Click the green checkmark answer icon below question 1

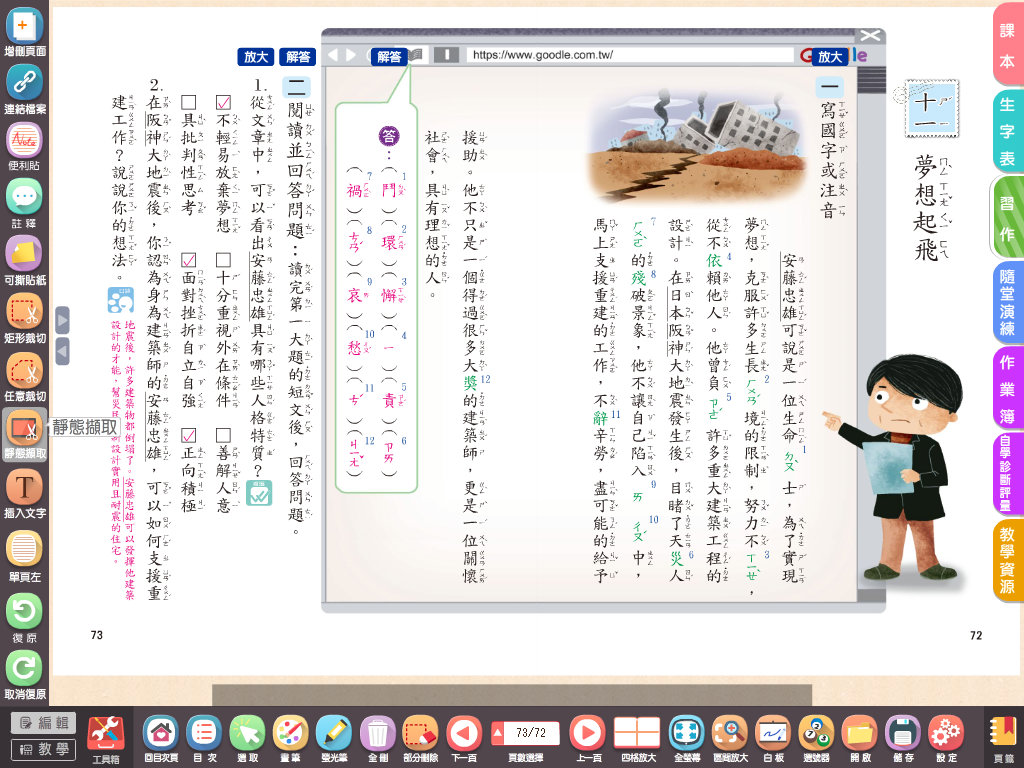pyautogui.click(x=259, y=493)
